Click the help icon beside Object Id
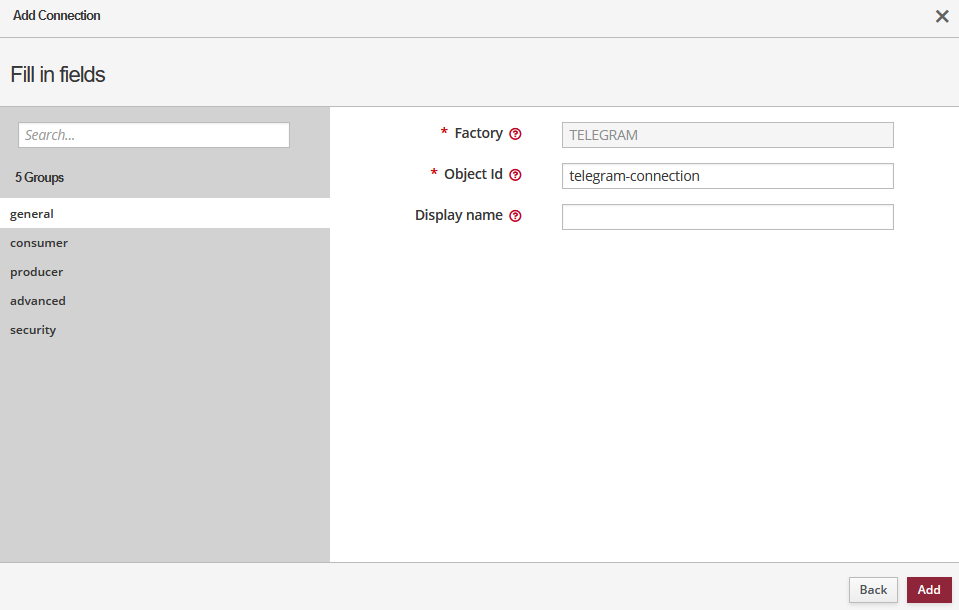Viewport: 959px width, 610px height. (516, 175)
